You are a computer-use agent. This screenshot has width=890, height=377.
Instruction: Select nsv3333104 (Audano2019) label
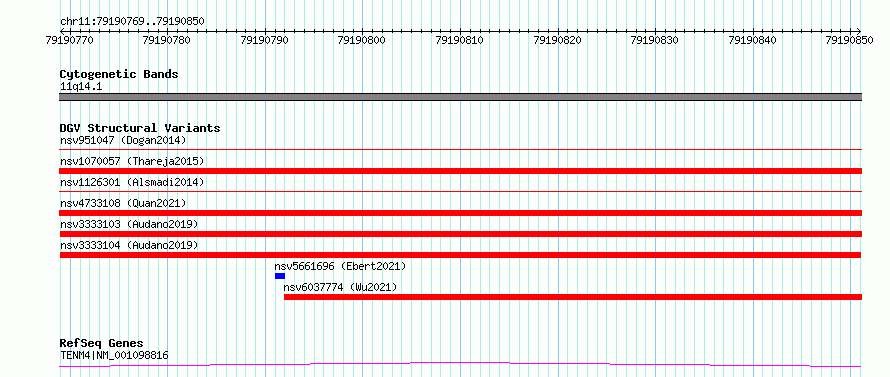(129, 245)
